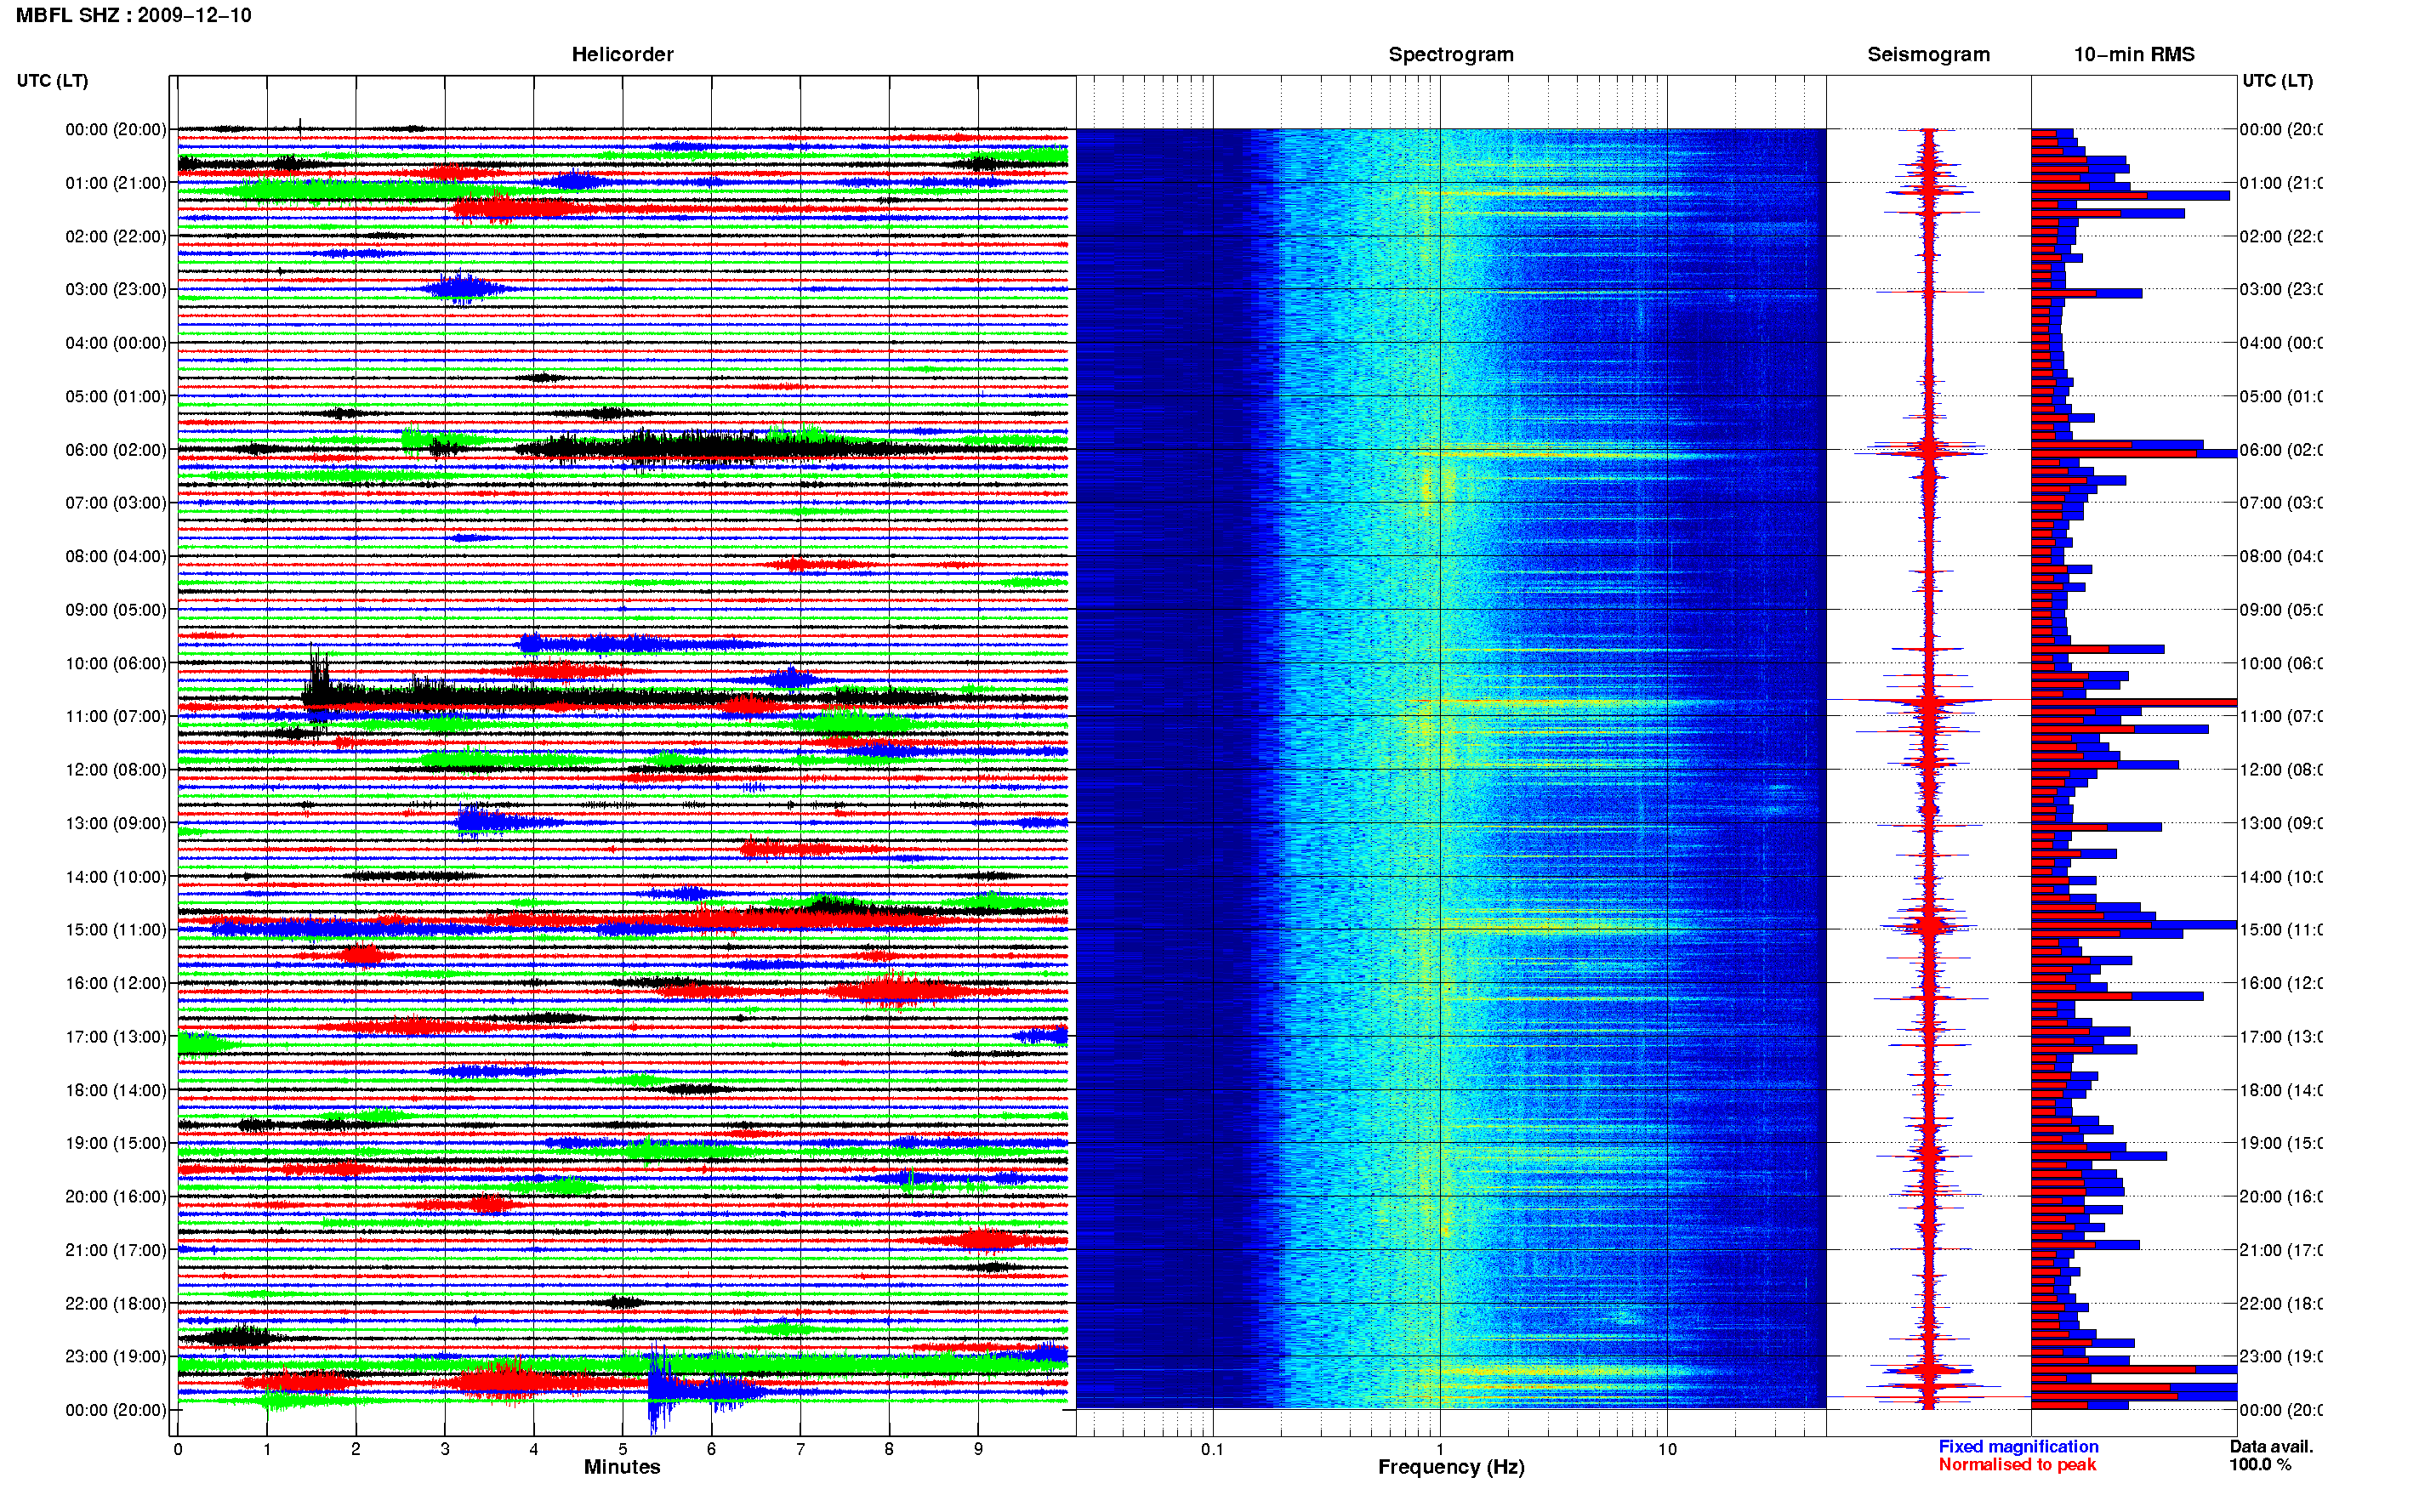Click the RMS peak bar at 15:00
The image size is (2419, 1512).
(2133, 925)
